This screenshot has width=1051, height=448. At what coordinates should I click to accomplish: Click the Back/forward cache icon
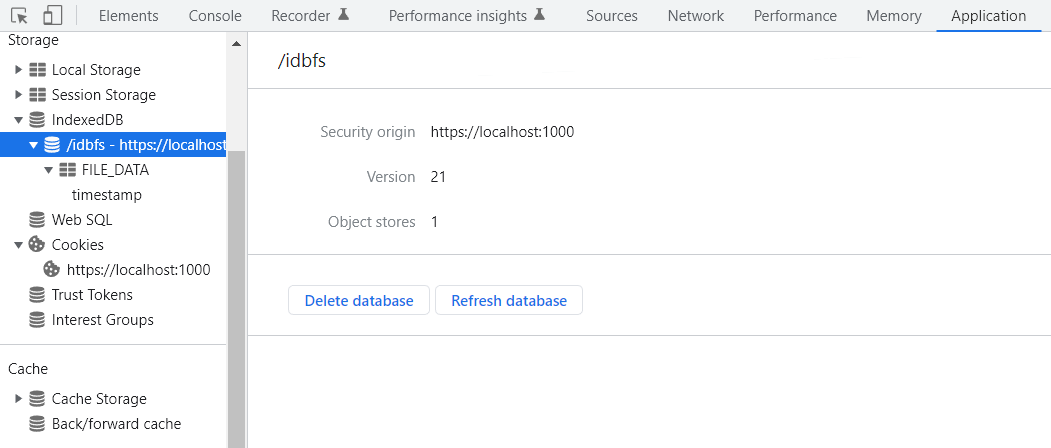coord(37,424)
